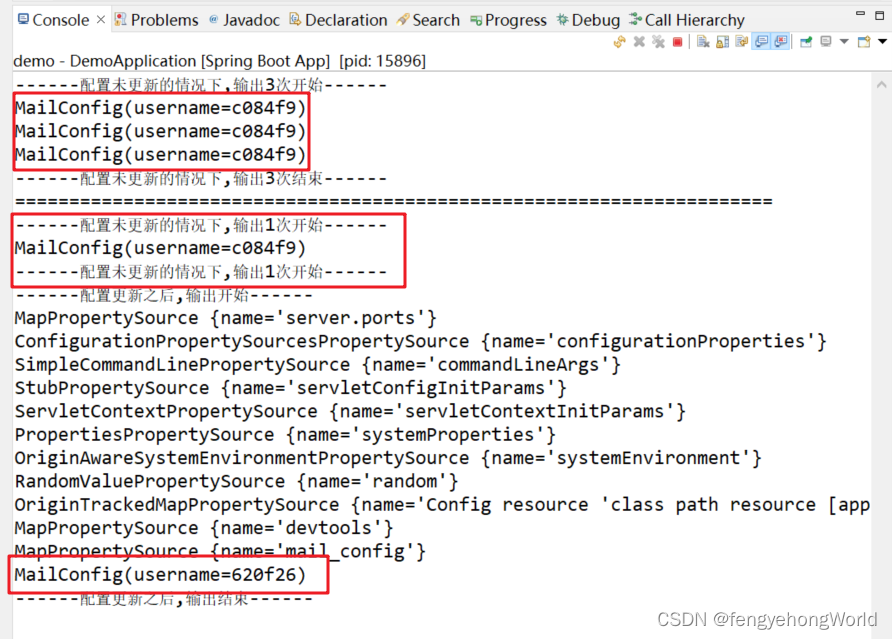Close the Console tab
This screenshot has width=892, height=639.
tap(97, 17)
